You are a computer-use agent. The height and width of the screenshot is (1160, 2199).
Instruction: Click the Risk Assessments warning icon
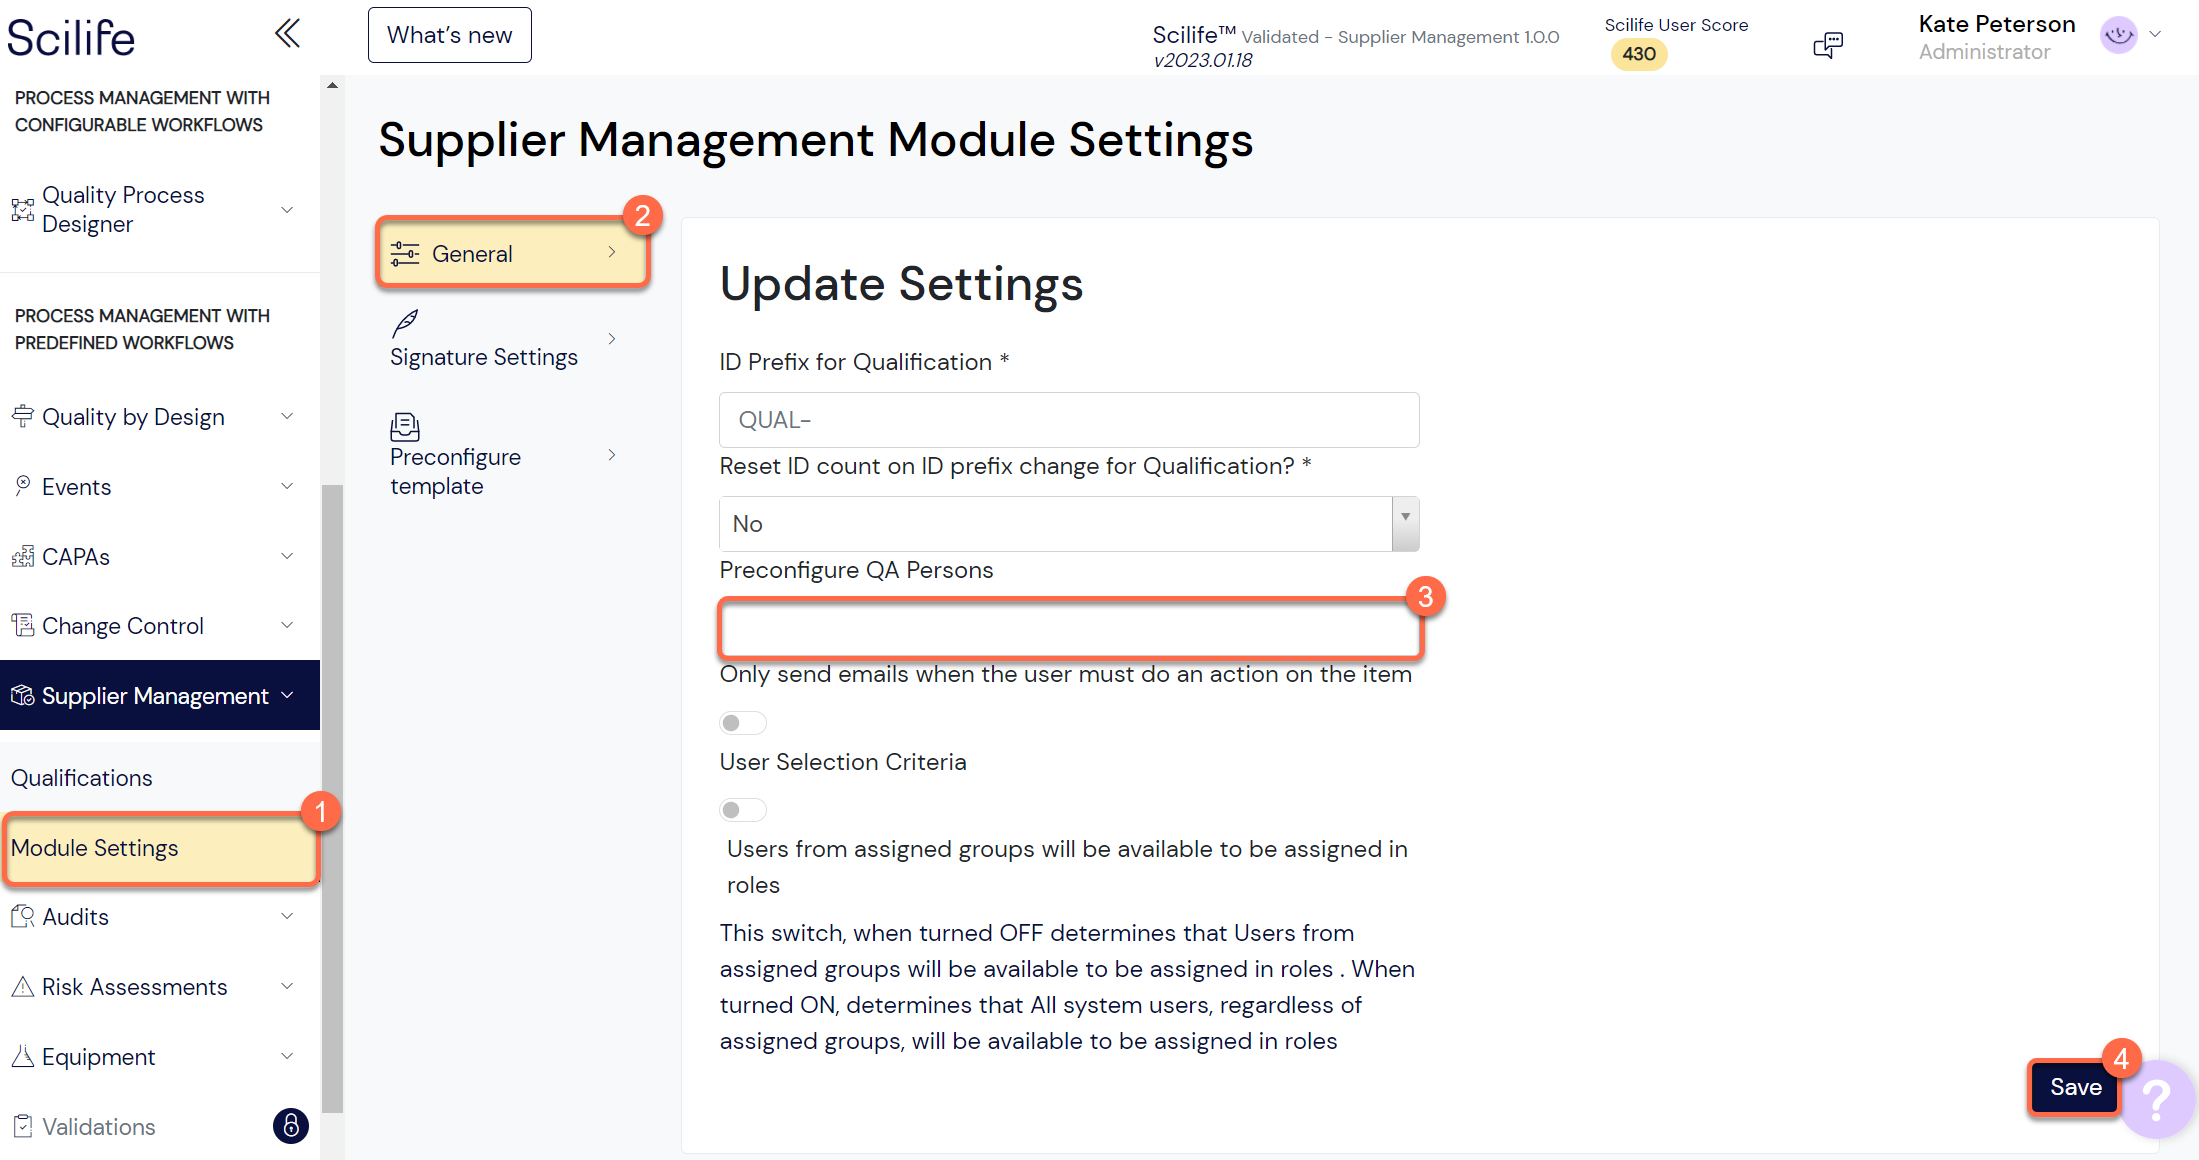click(x=22, y=986)
